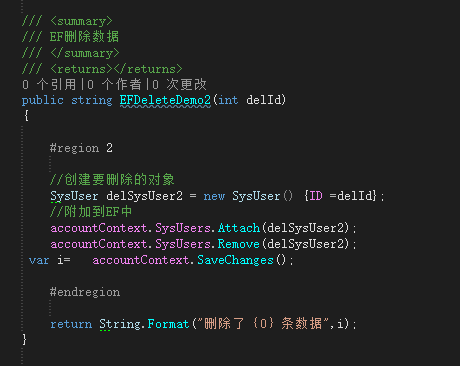Viewport: 460px width, 366px height.
Task: Click the ID property in object initializer
Action: [316, 196]
